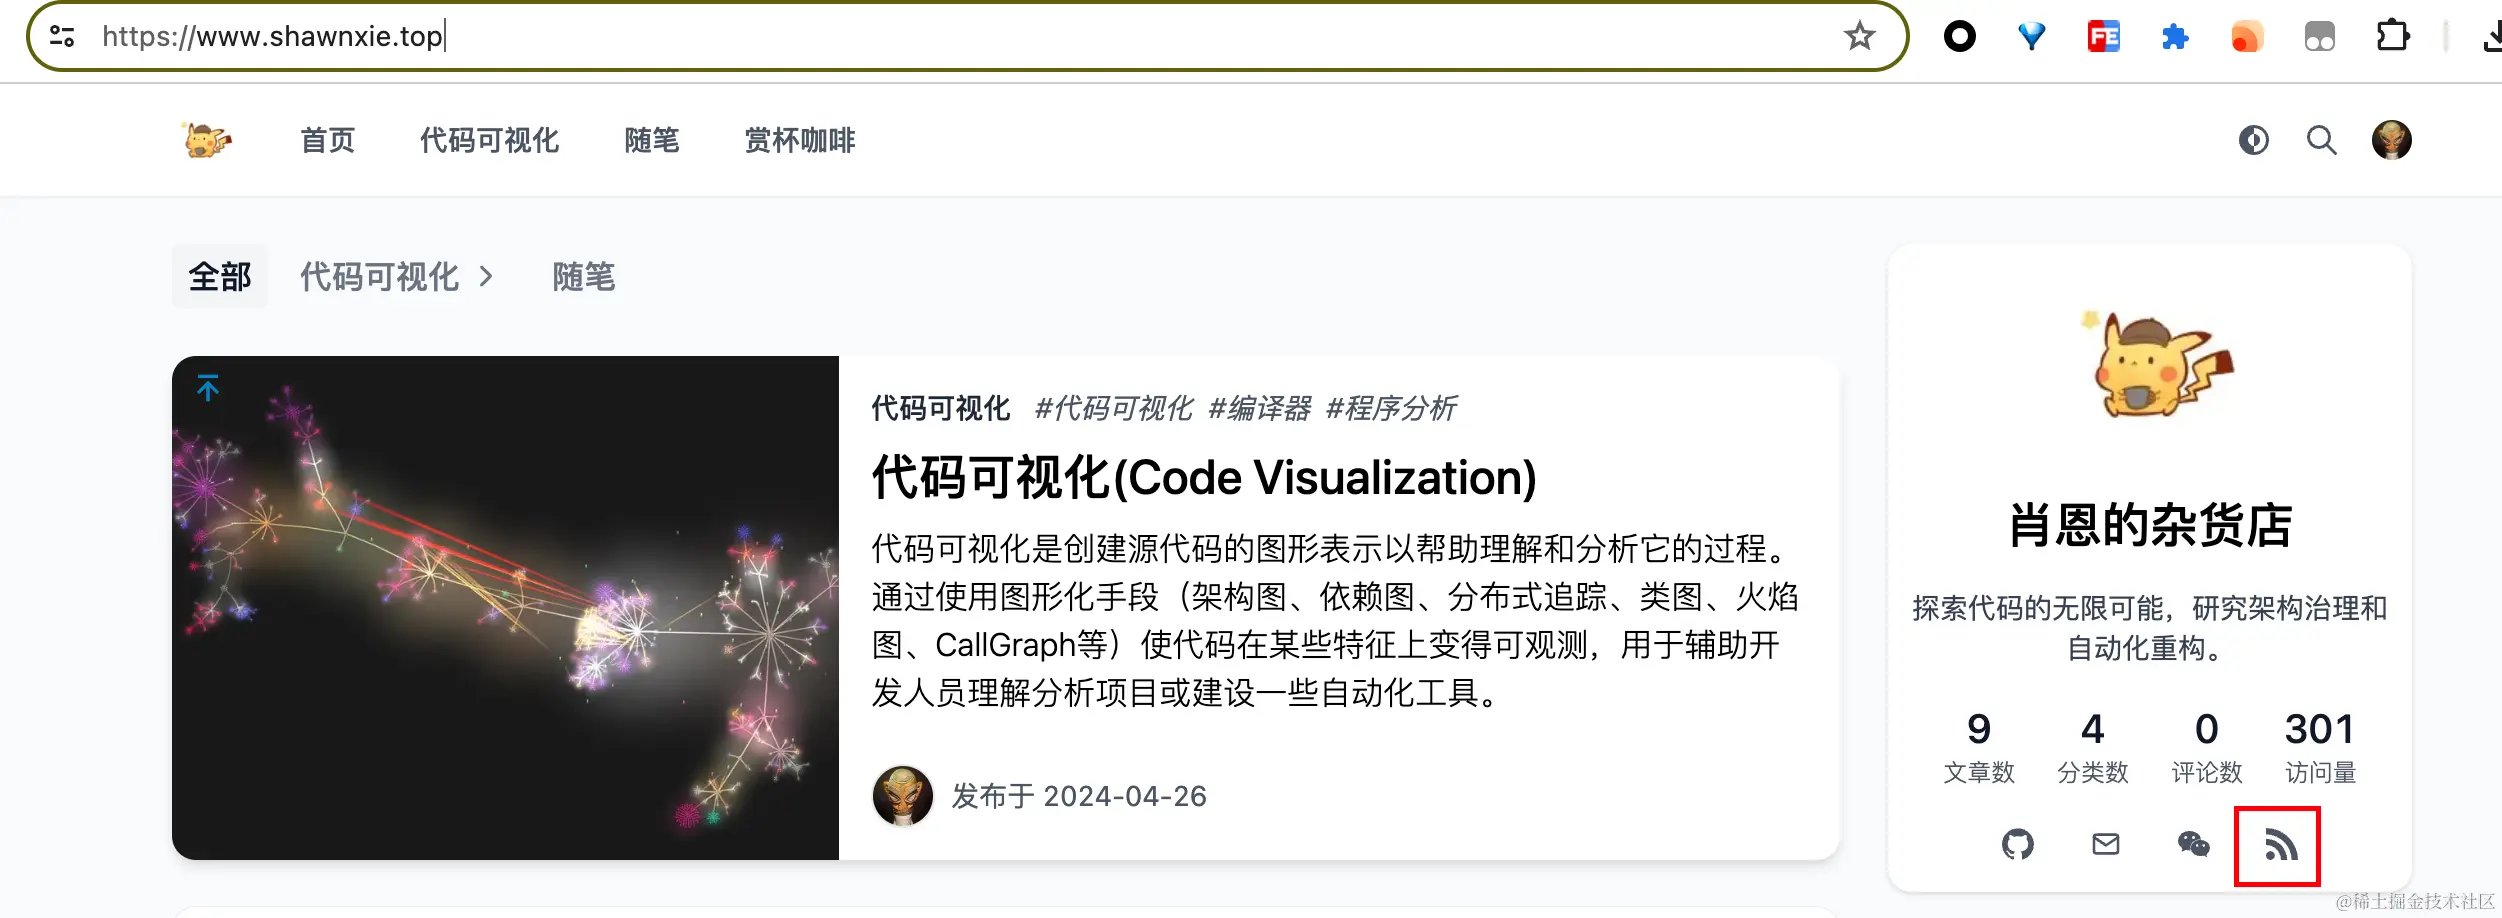Click the 9 文章数 stat

1979,748
